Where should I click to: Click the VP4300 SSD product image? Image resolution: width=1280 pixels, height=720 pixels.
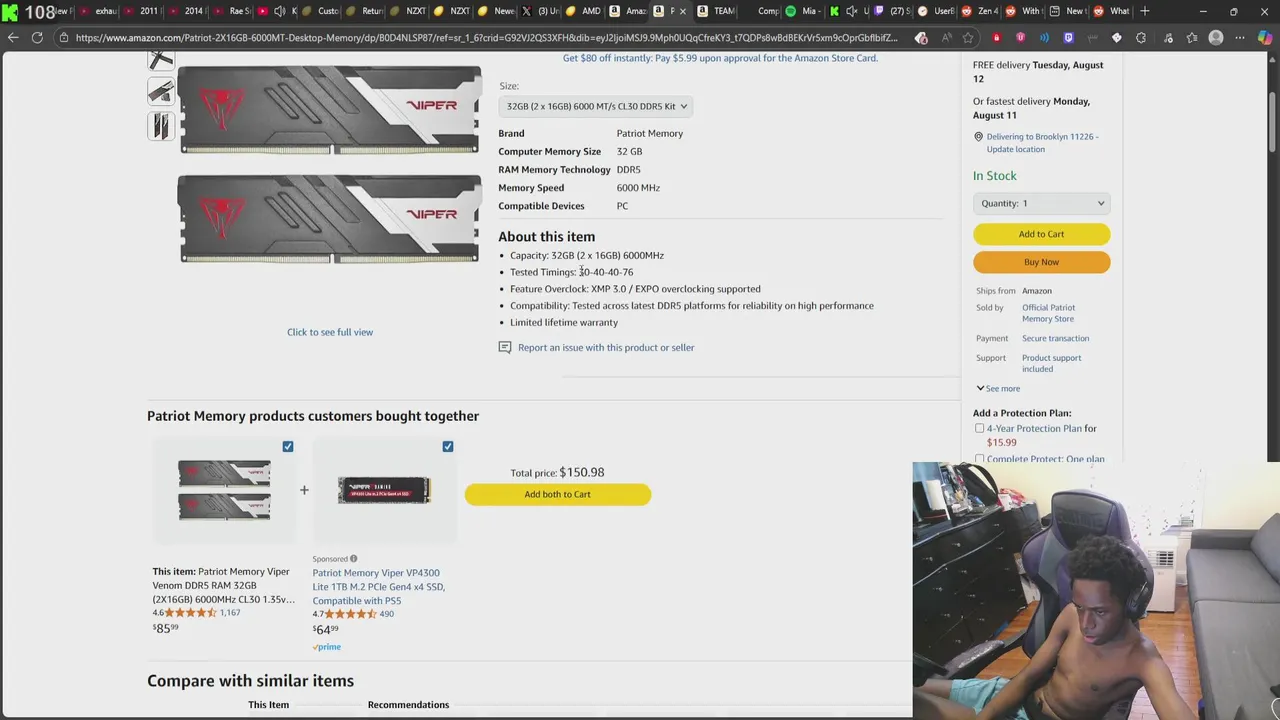click(384, 490)
